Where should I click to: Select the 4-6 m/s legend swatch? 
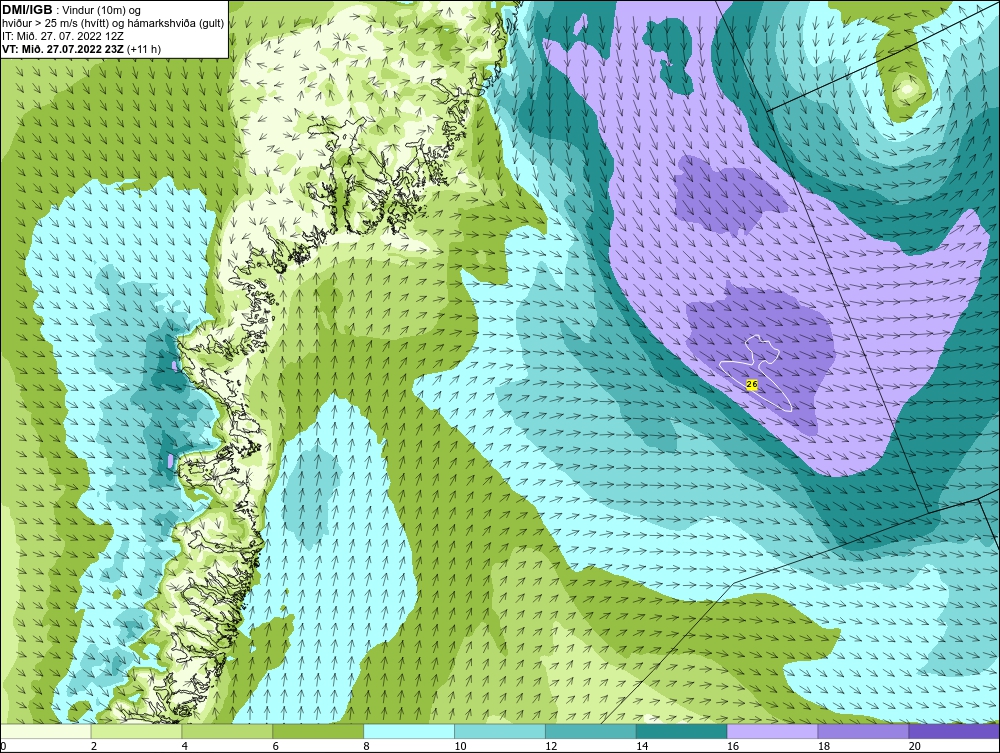click(227, 731)
